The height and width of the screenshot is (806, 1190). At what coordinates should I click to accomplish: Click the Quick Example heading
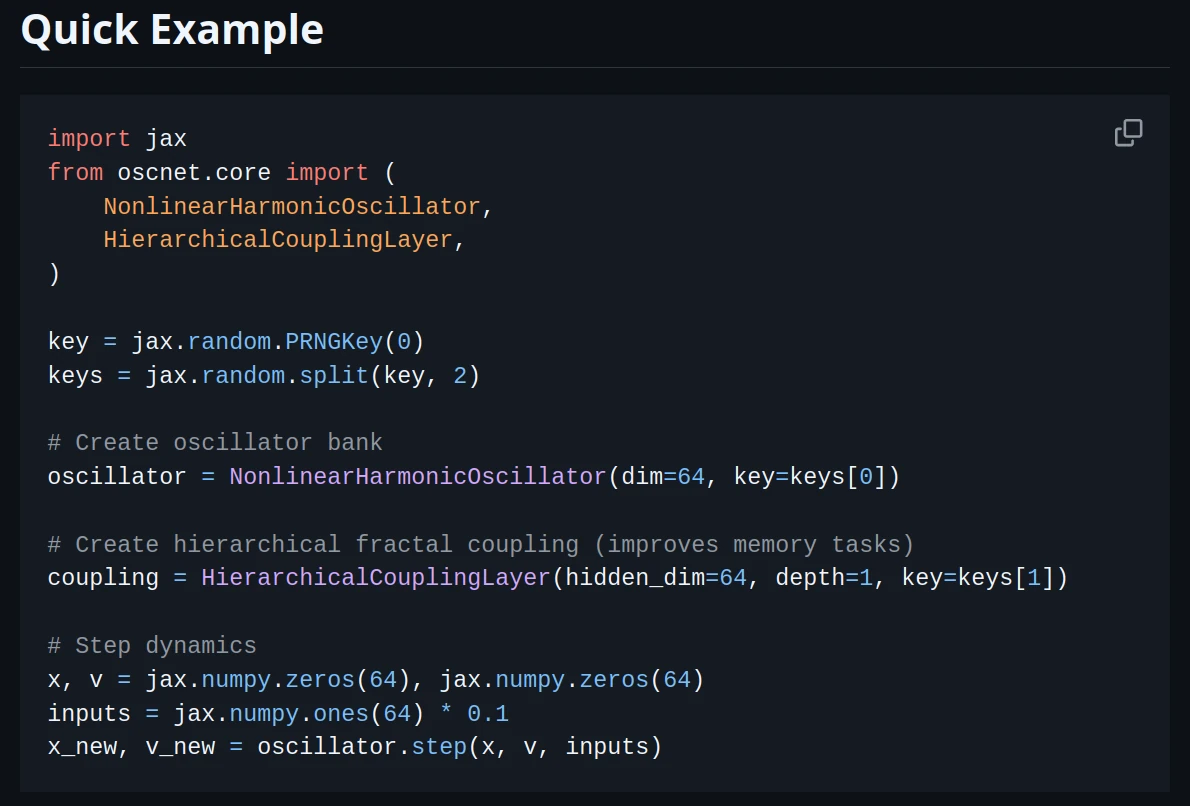pos(172,30)
